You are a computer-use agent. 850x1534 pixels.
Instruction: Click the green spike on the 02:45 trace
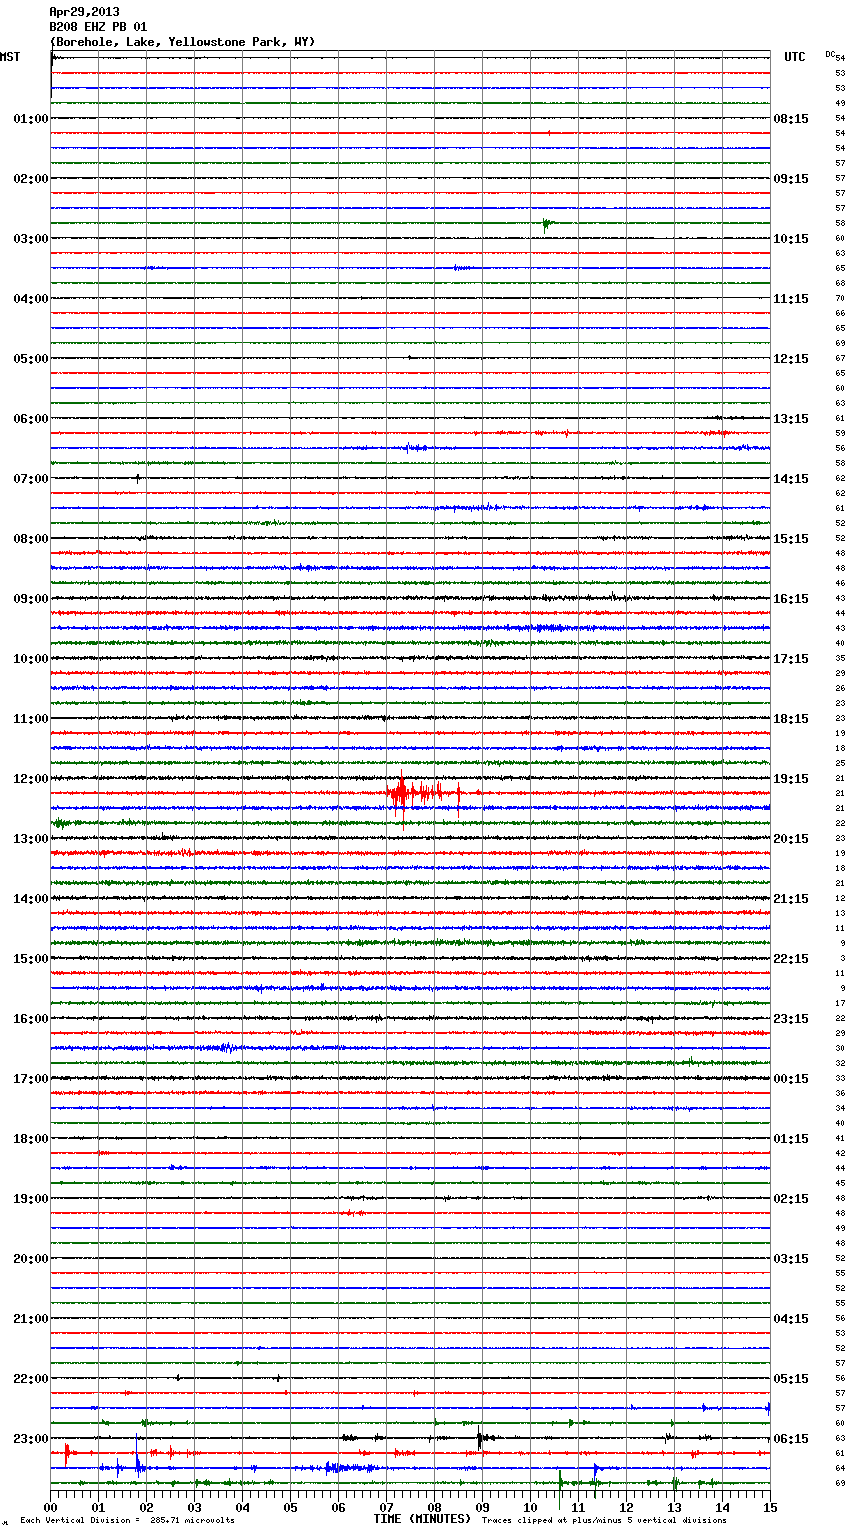click(x=546, y=224)
